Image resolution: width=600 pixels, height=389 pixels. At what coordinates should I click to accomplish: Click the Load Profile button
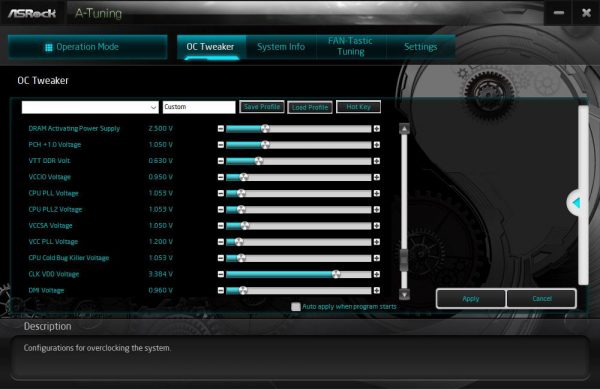tap(310, 107)
